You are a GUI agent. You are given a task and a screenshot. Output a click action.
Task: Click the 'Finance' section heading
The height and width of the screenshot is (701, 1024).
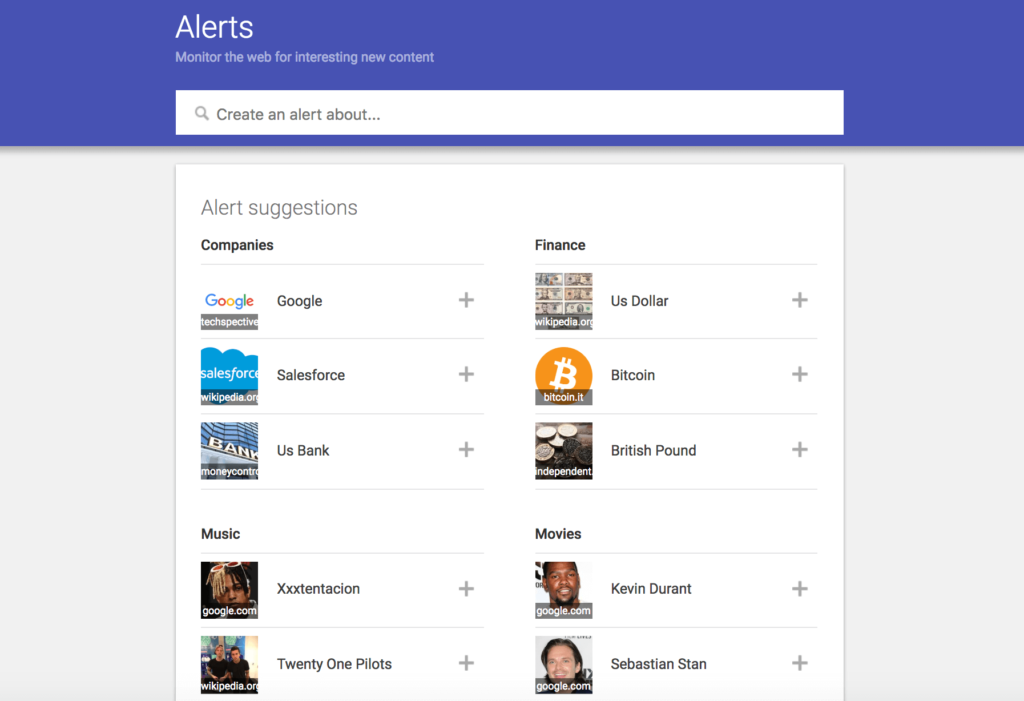tap(560, 245)
